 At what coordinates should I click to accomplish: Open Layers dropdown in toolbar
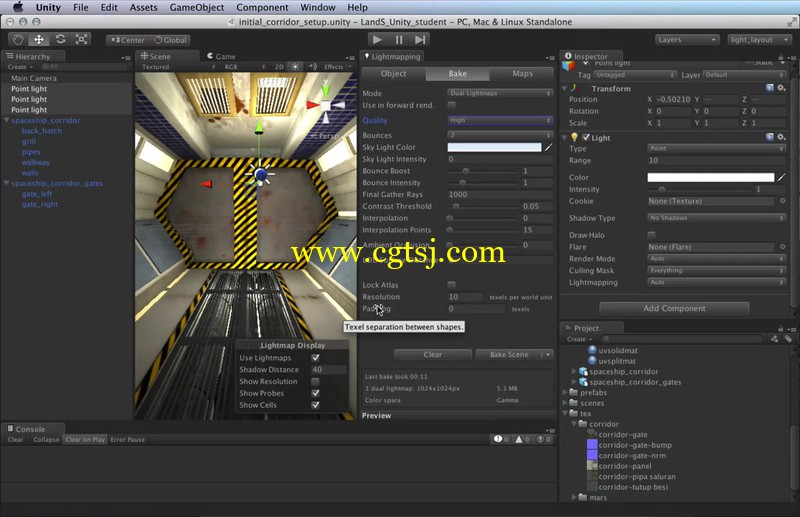pyautogui.click(x=687, y=39)
